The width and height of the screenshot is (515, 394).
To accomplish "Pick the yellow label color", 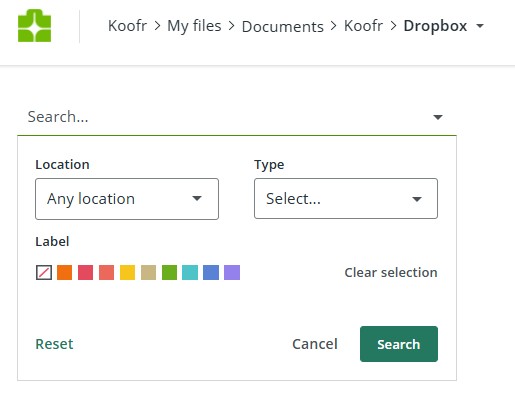I will (127, 272).
